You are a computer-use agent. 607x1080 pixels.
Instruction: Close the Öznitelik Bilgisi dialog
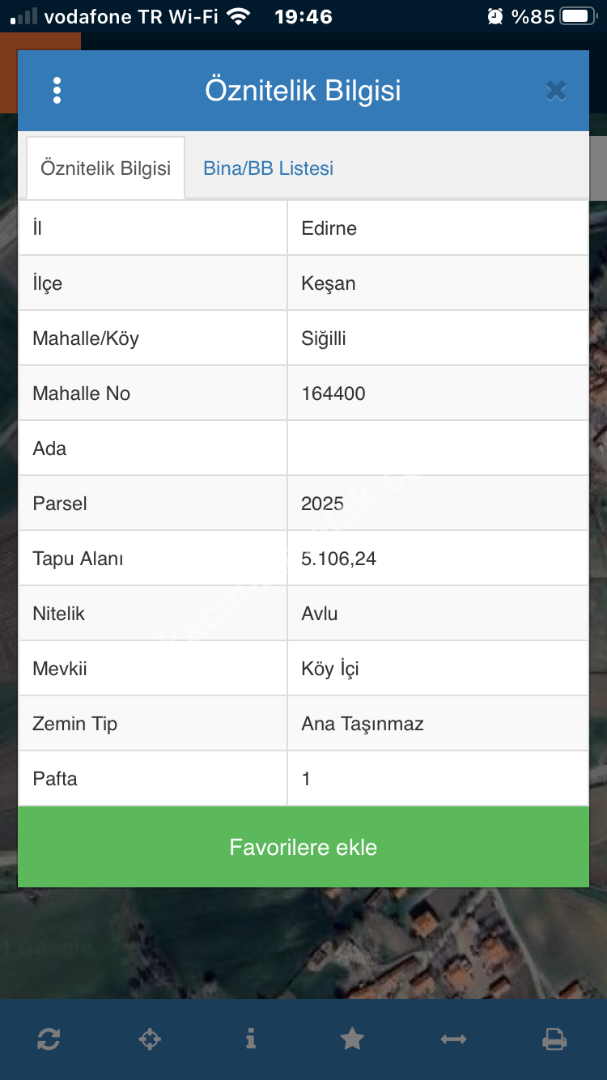556,91
